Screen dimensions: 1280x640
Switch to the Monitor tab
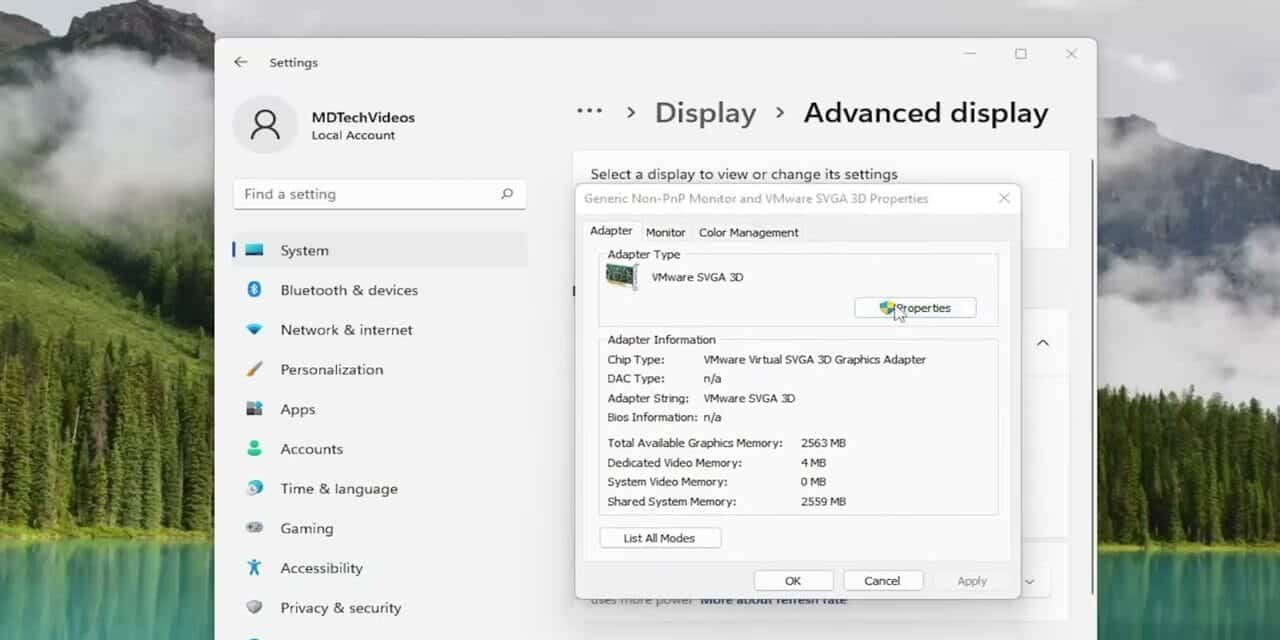tap(665, 232)
